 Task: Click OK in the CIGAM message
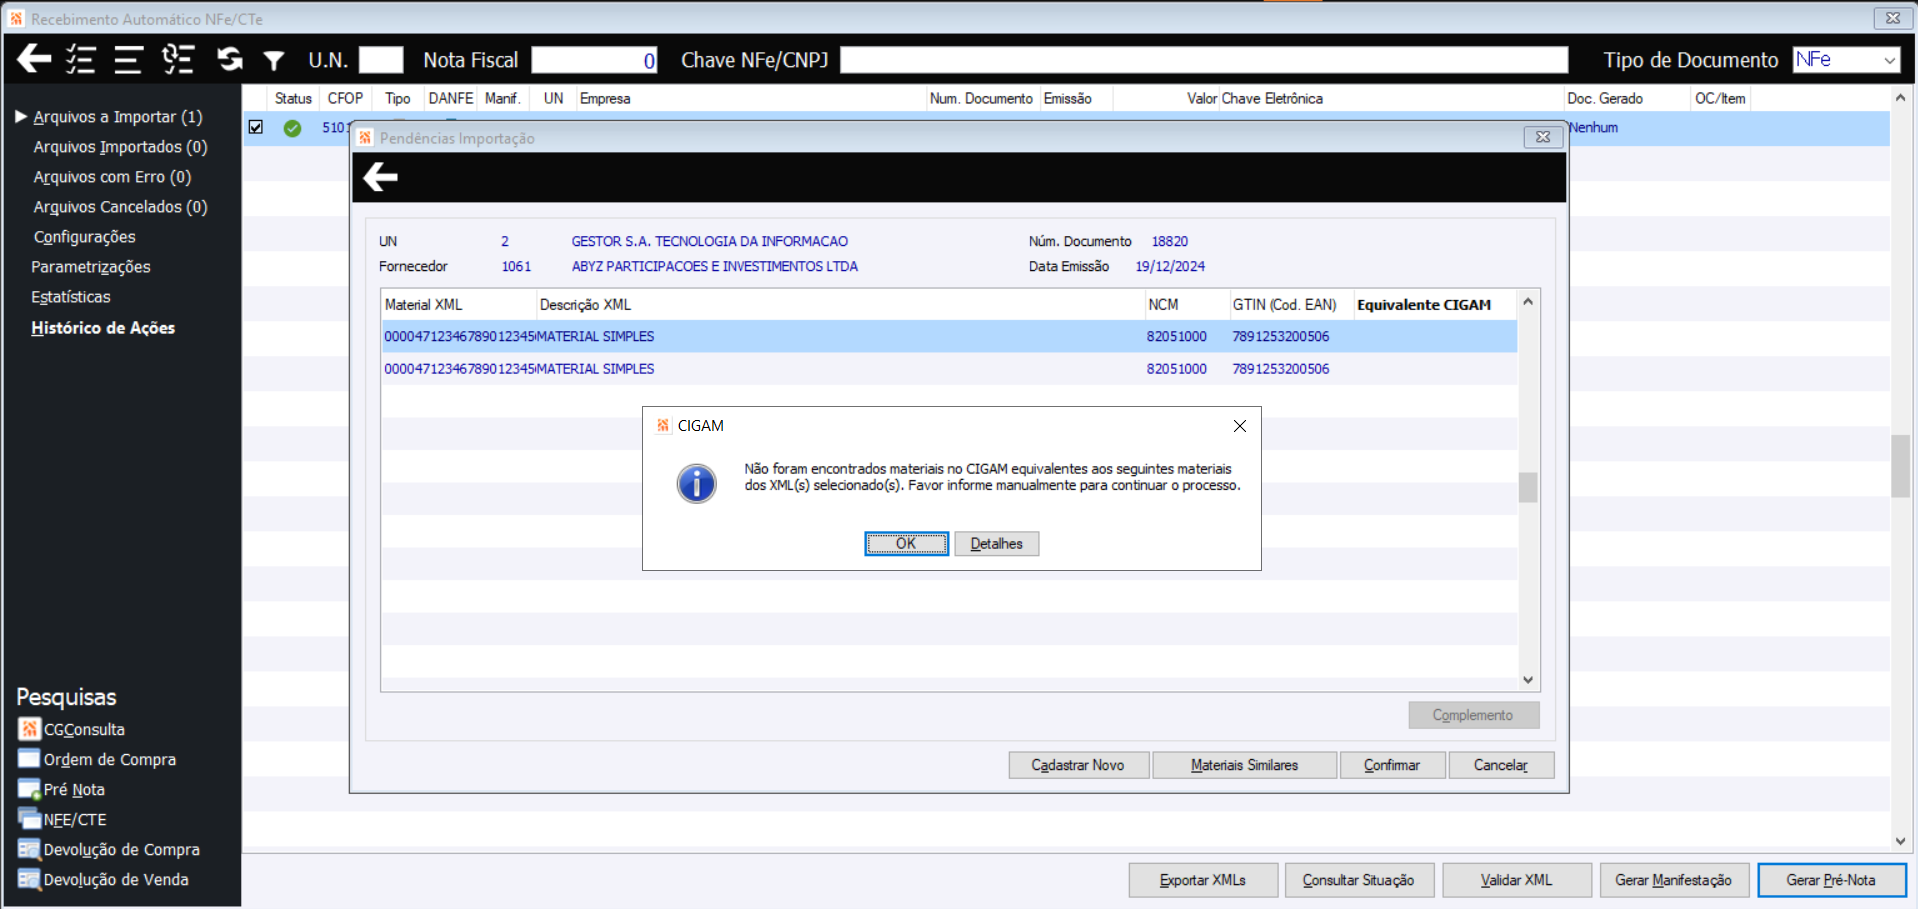tap(906, 543)
